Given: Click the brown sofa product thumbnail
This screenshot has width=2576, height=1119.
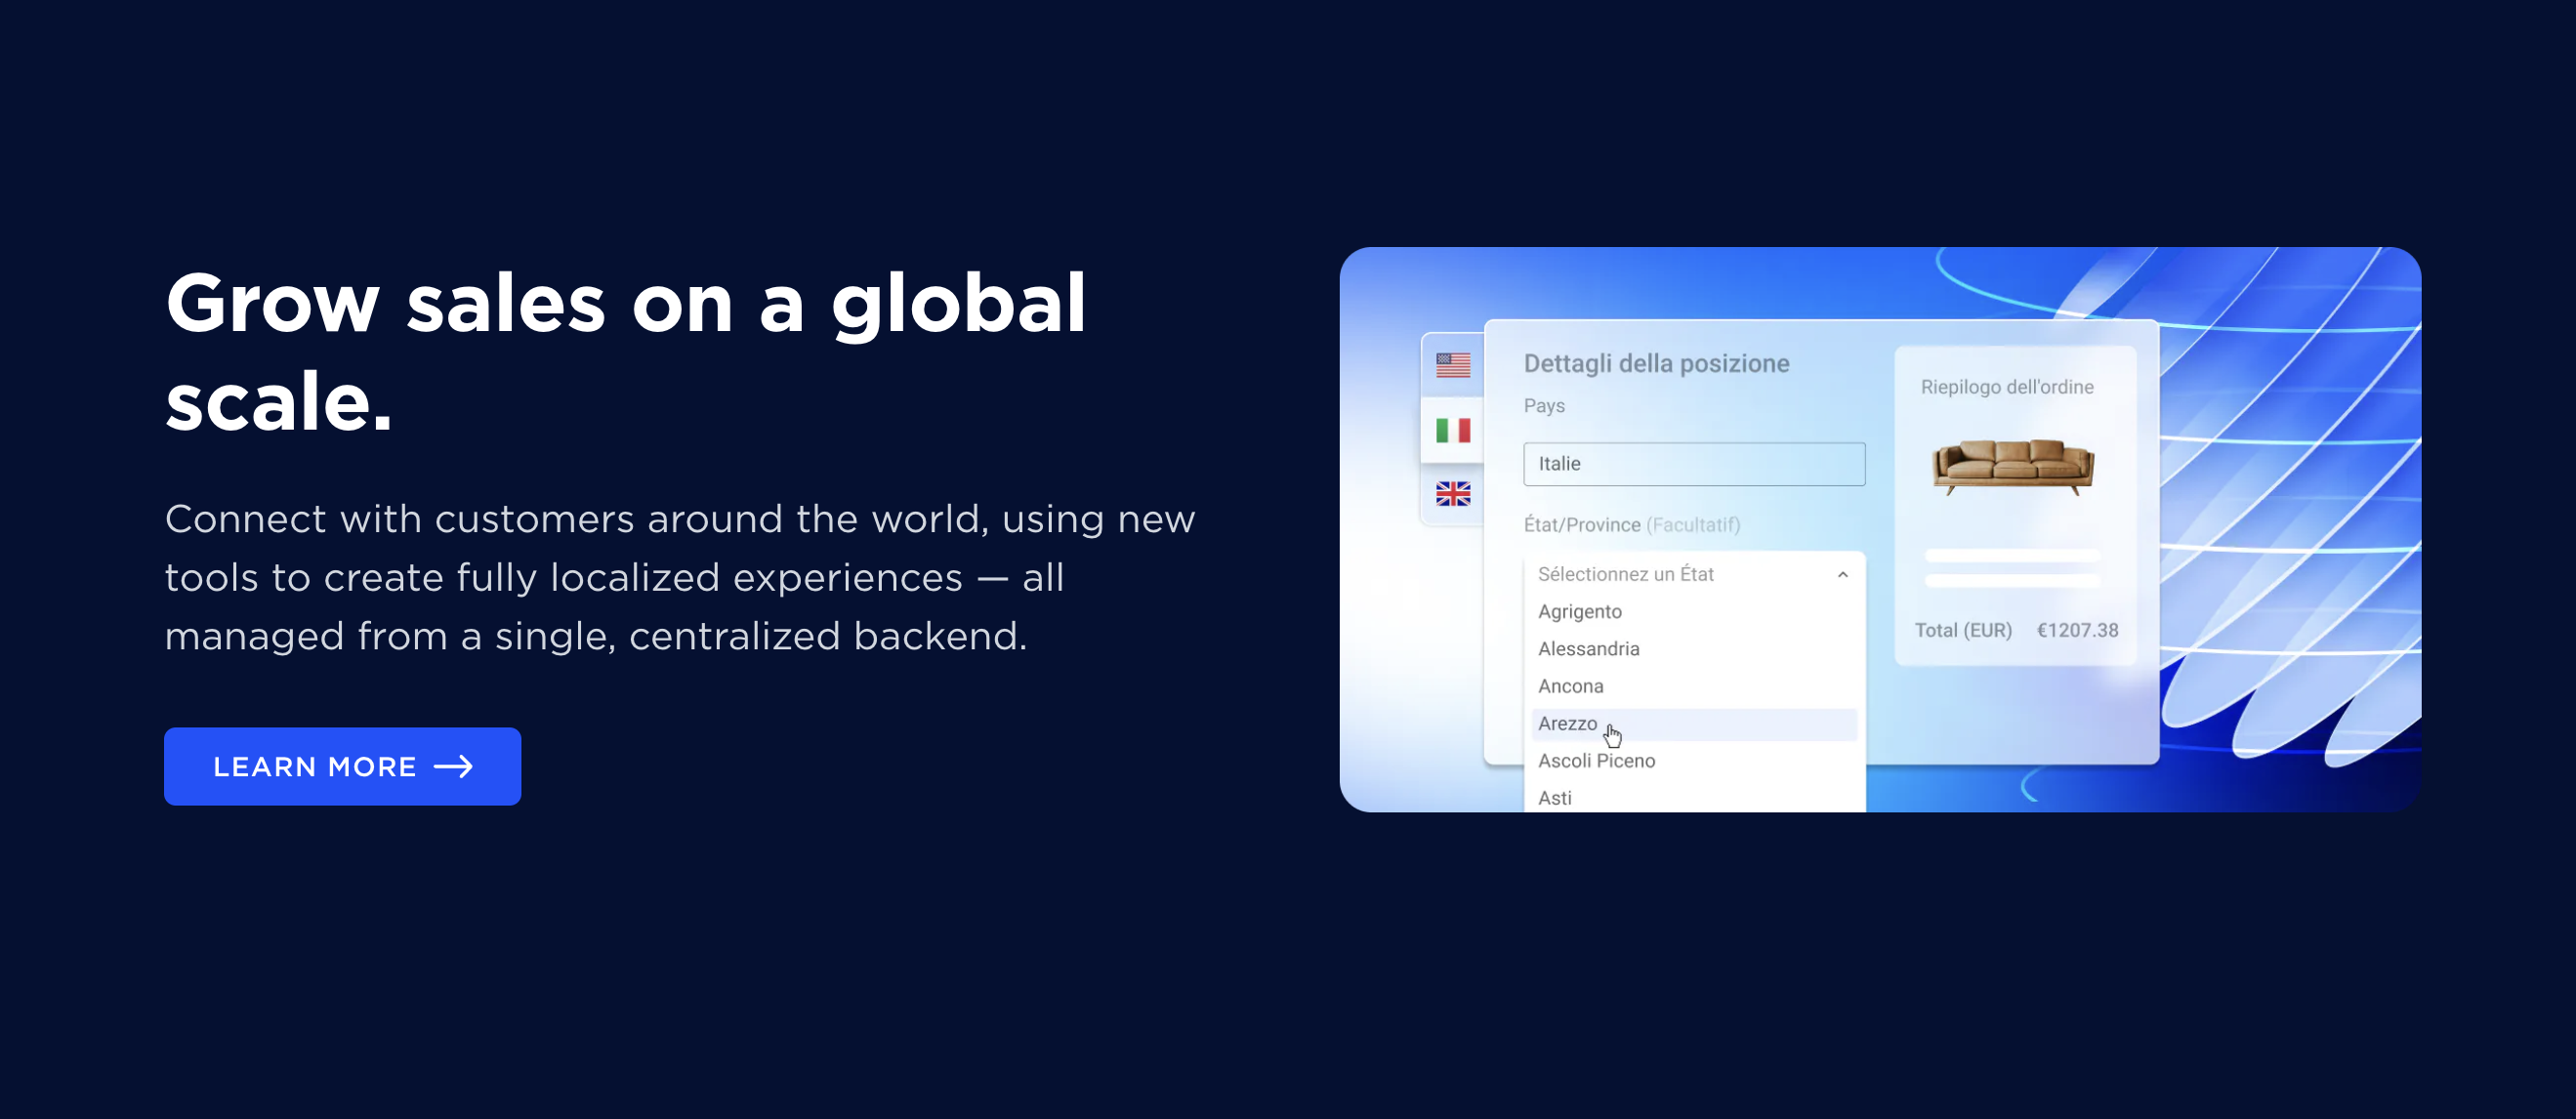Looking at the screenshot, I should point(2012,465).
